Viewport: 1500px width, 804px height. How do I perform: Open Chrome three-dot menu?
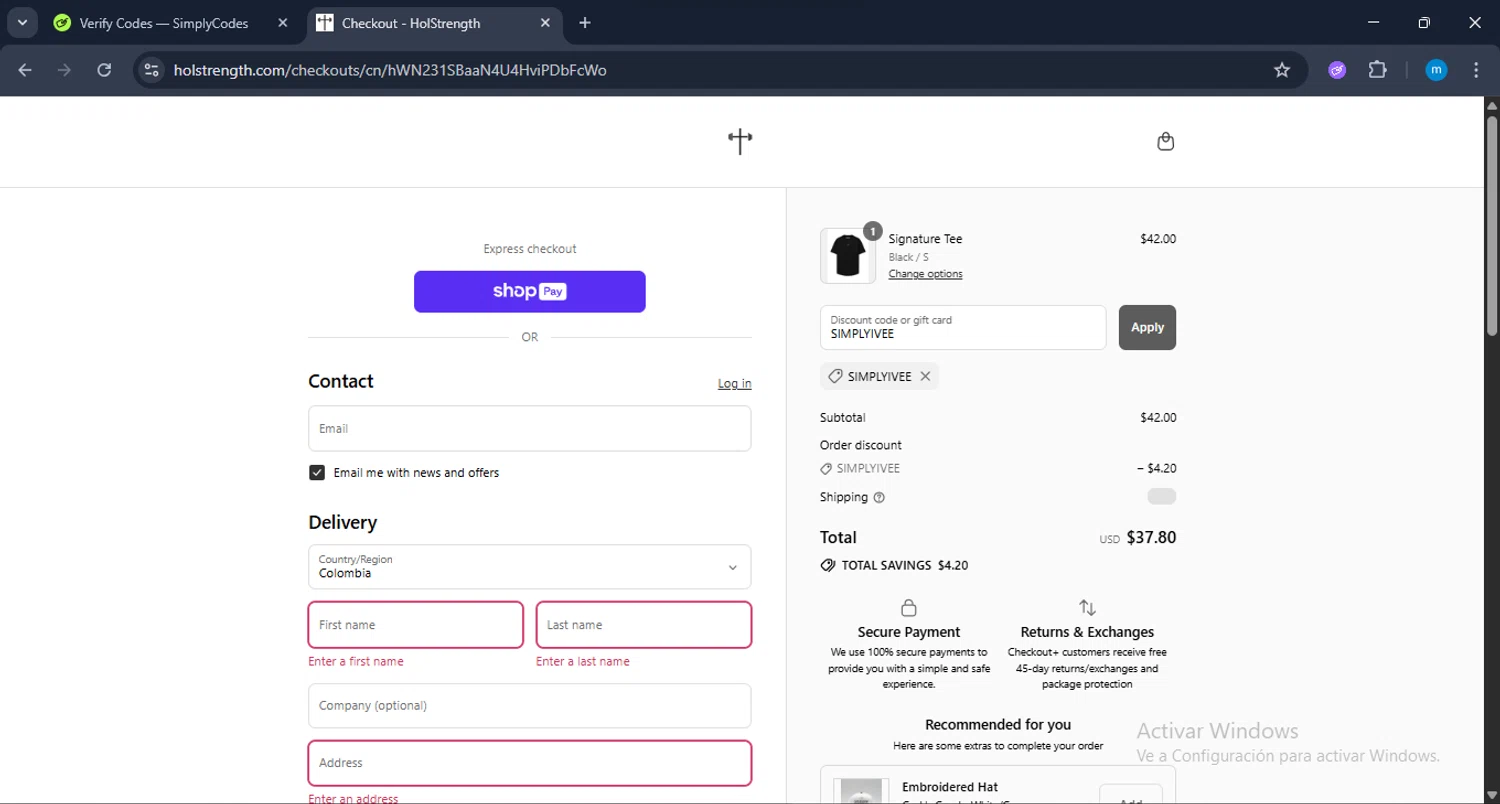click(x=1476, y=70)
